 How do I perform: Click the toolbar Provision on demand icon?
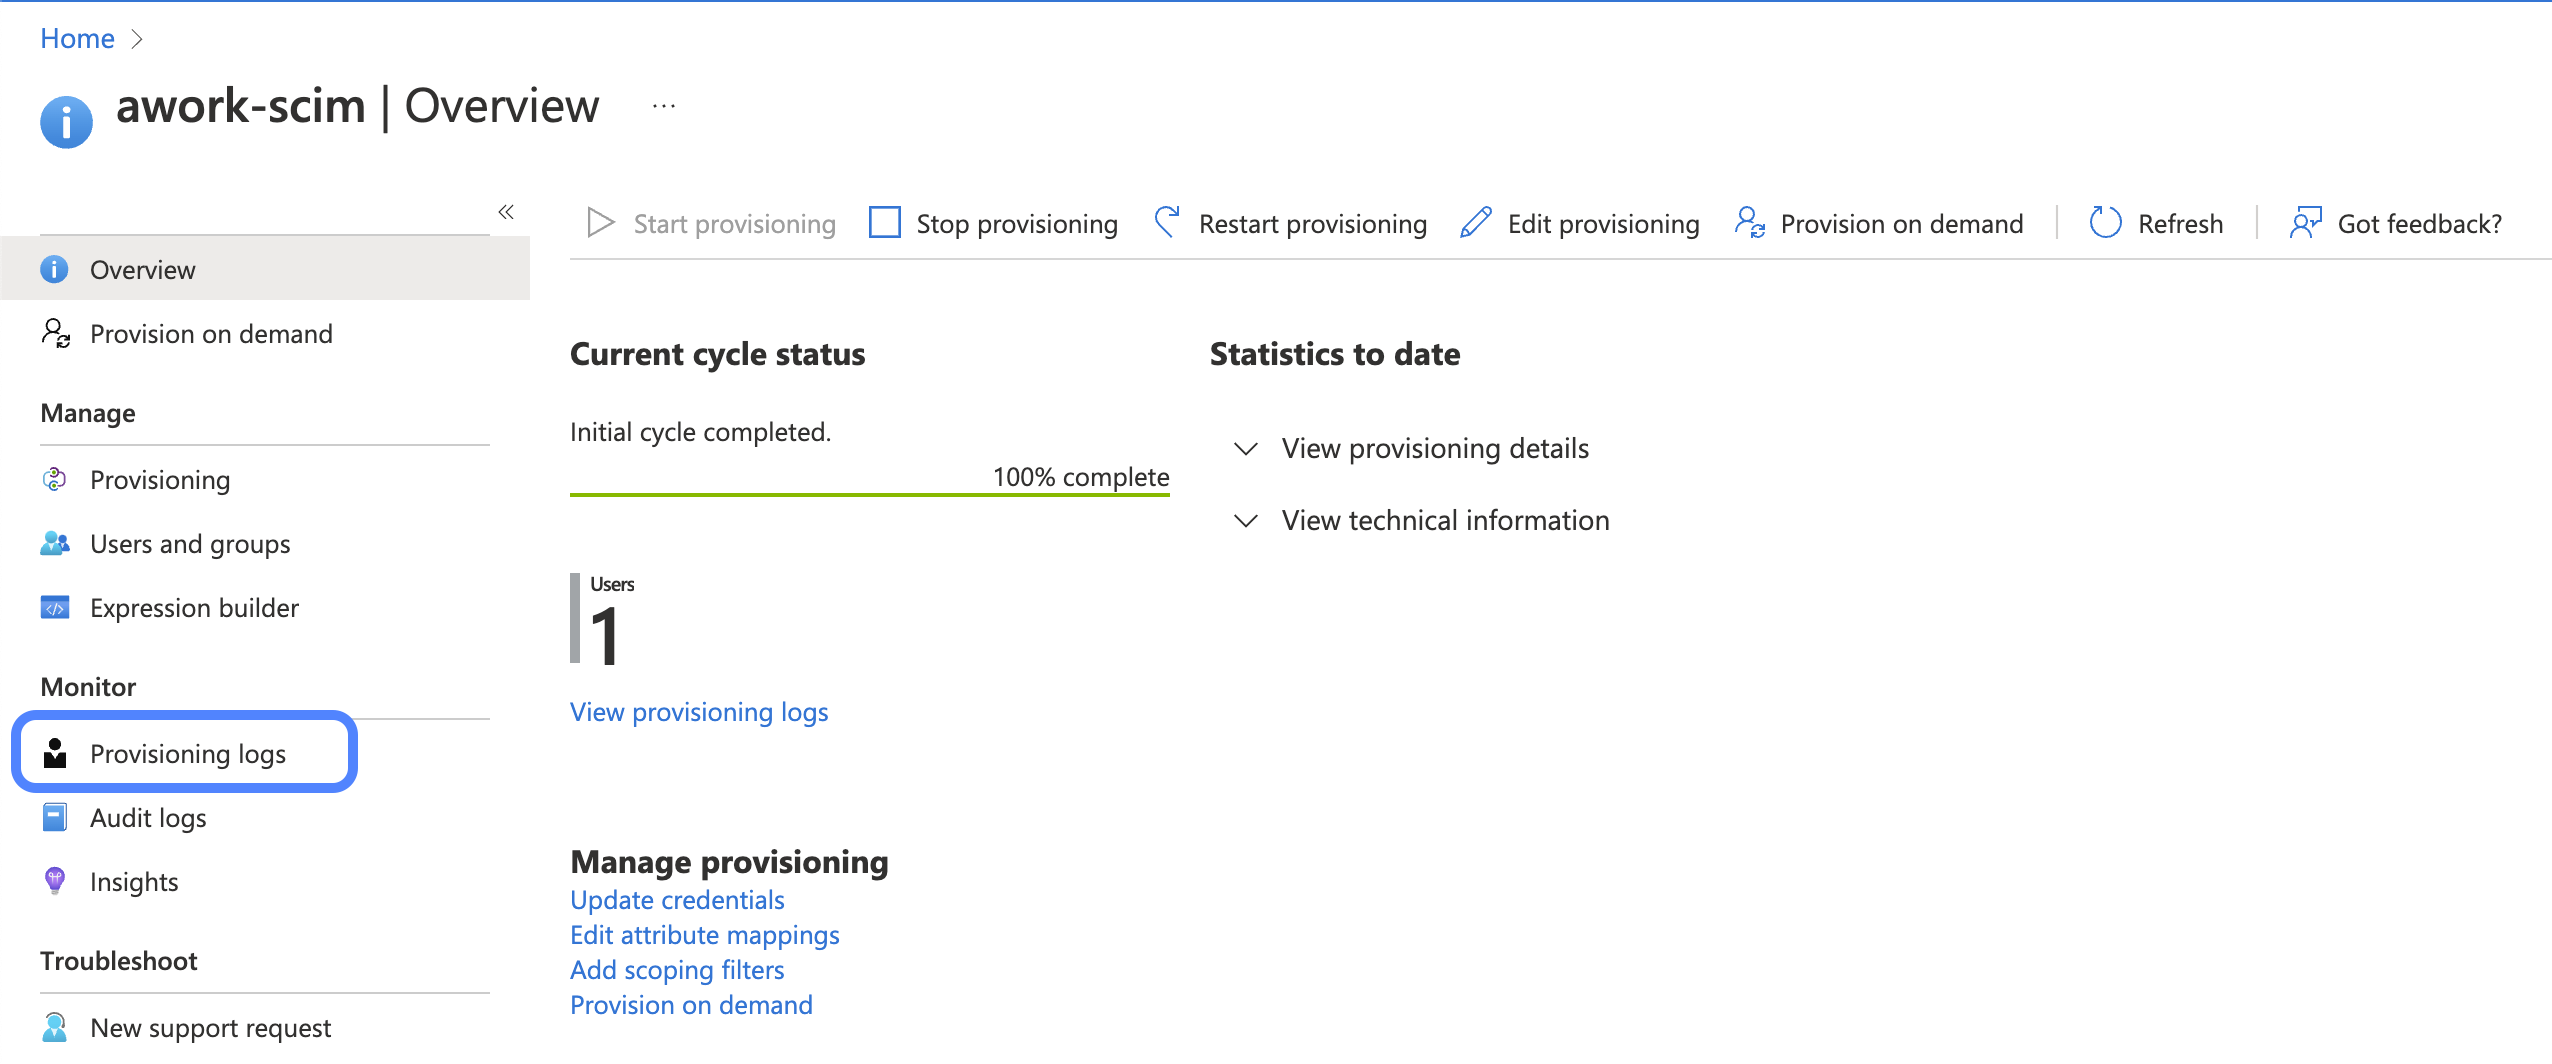1750,222
